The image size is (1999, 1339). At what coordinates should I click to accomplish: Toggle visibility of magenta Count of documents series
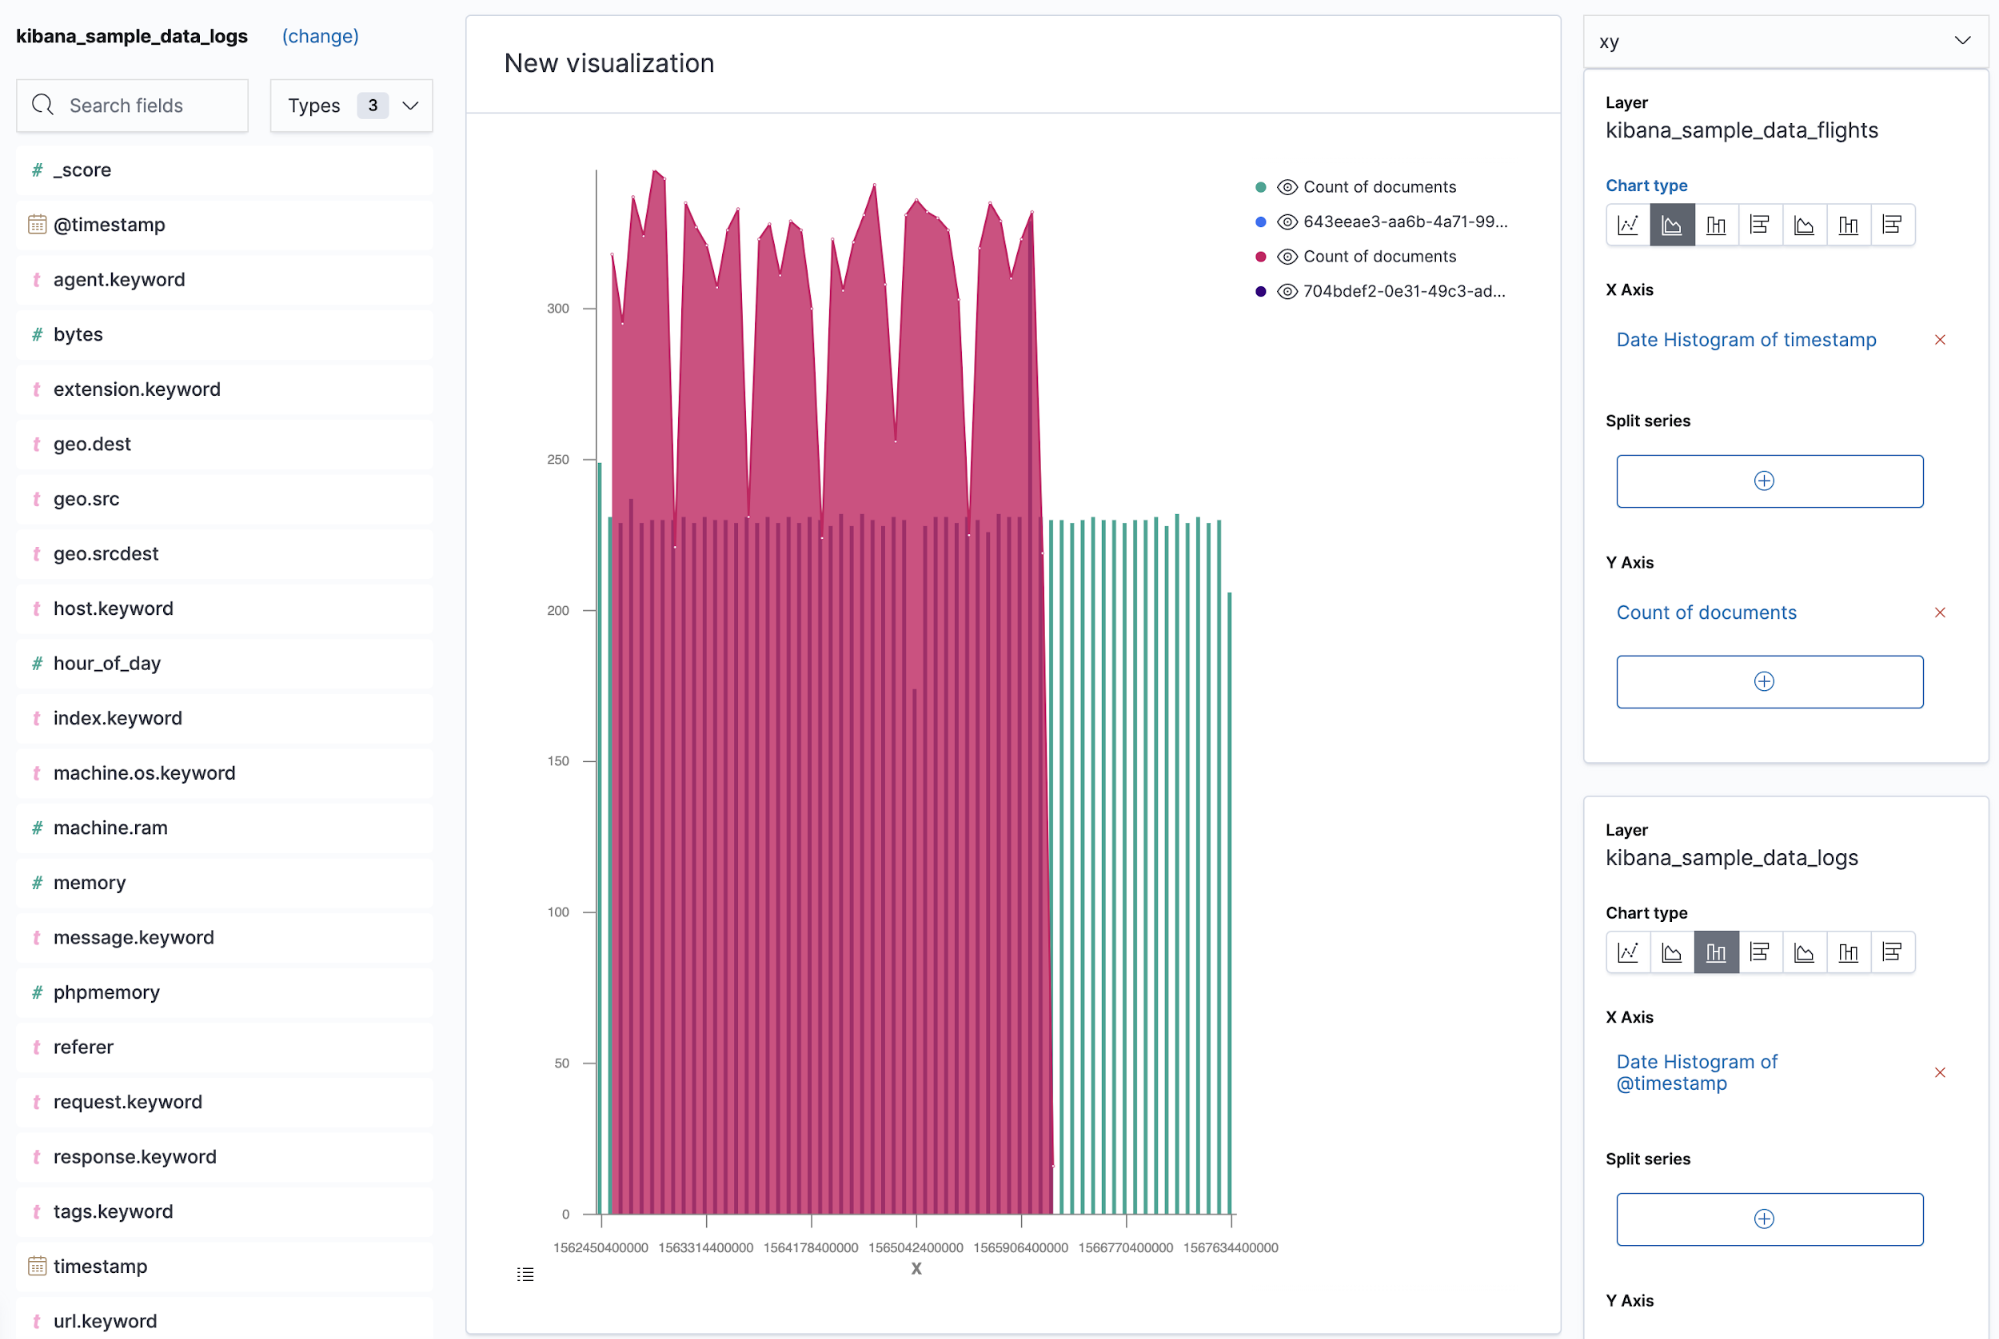pyautogui.click(x=1288, y=257)
